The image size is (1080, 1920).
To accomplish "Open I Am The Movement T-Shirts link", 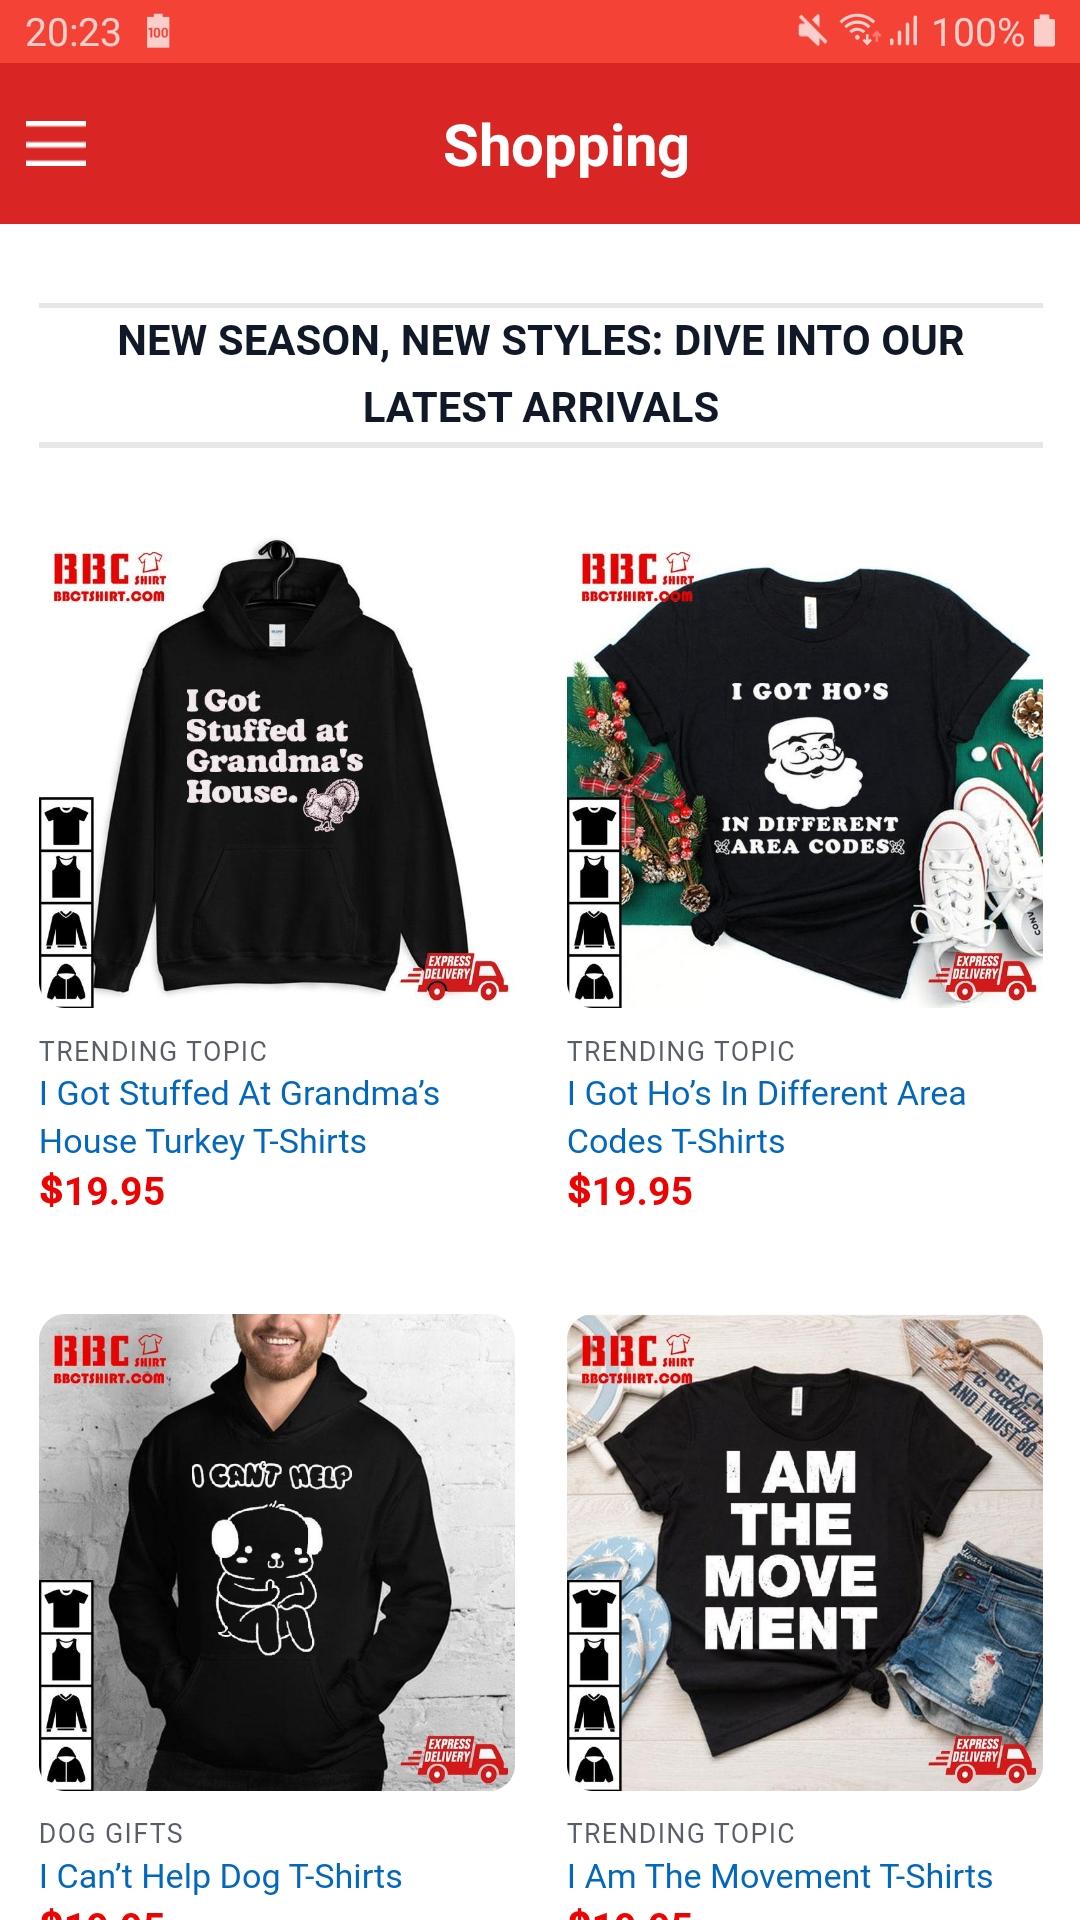I will pyautogui.click(x=780, y=1876).
